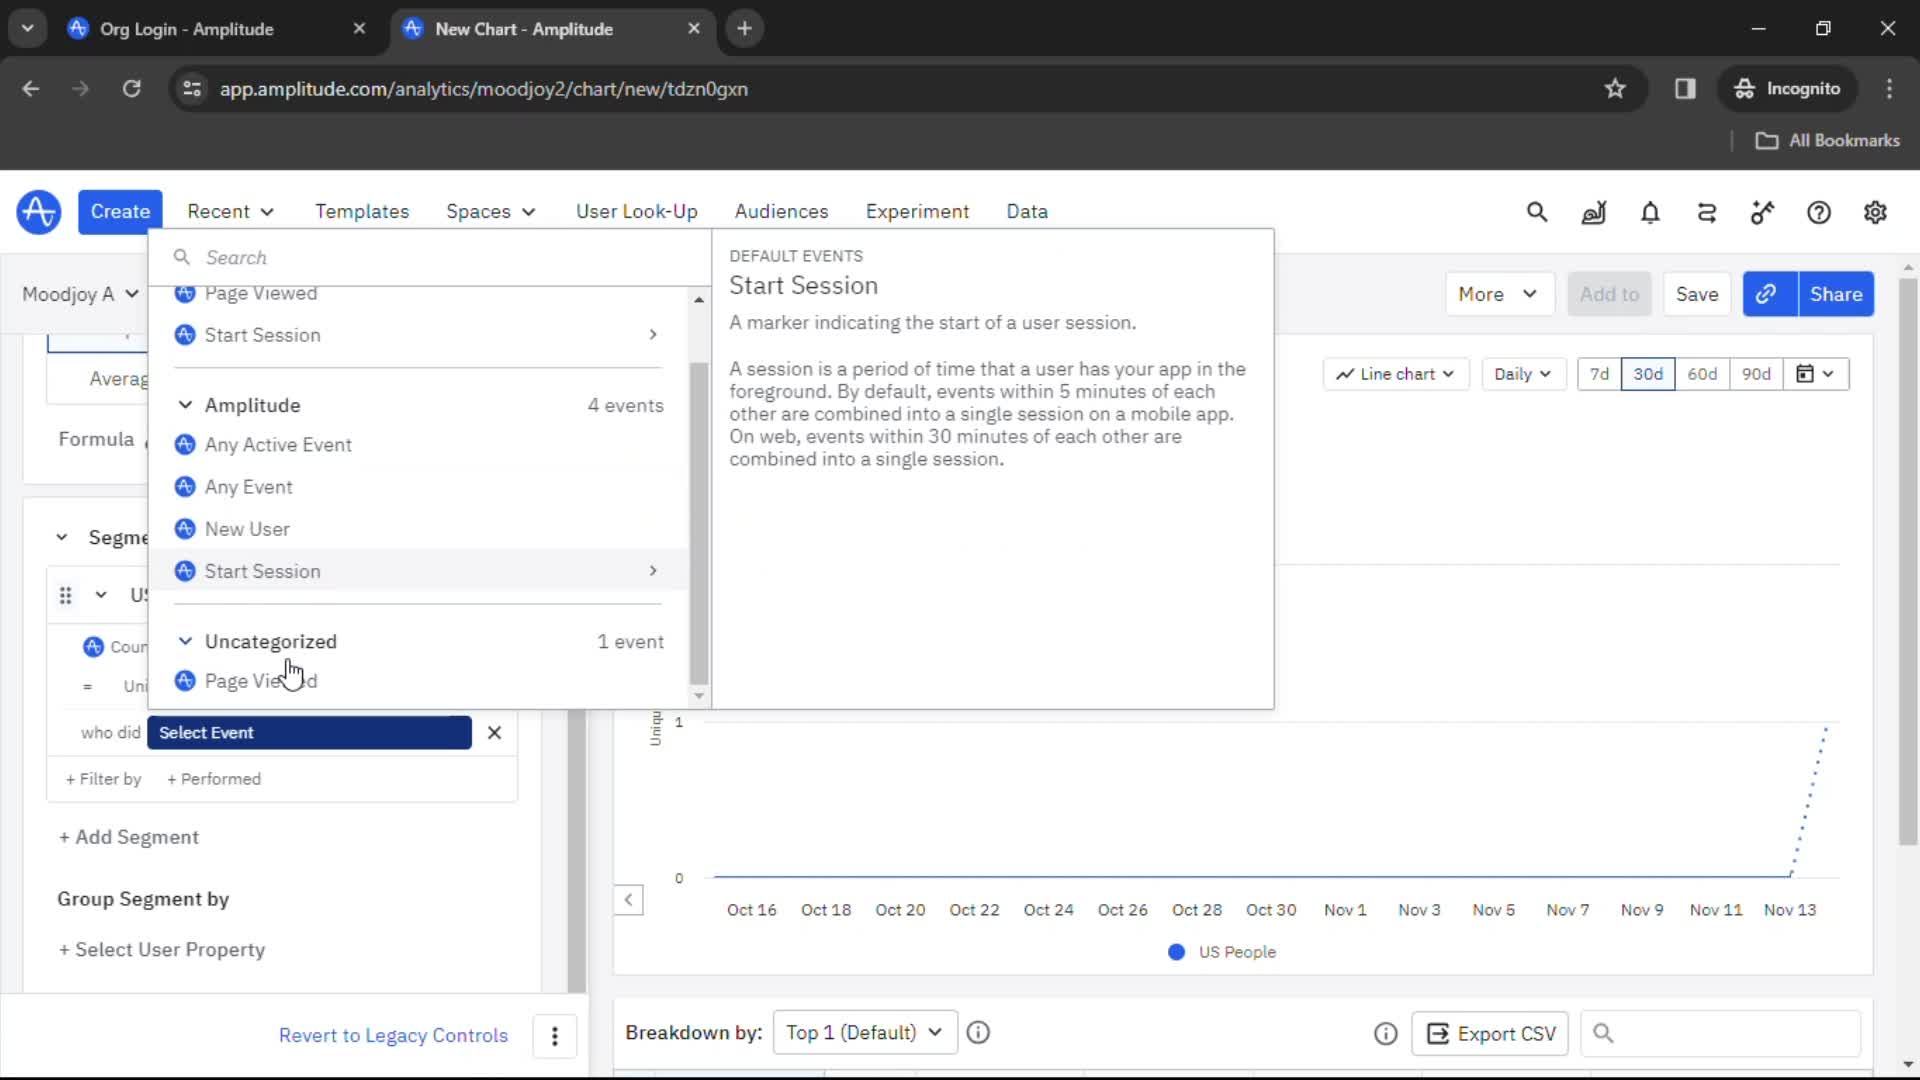Select the 30d time range toggle
This screenshot has height=1080, width=1920.
1648,373
